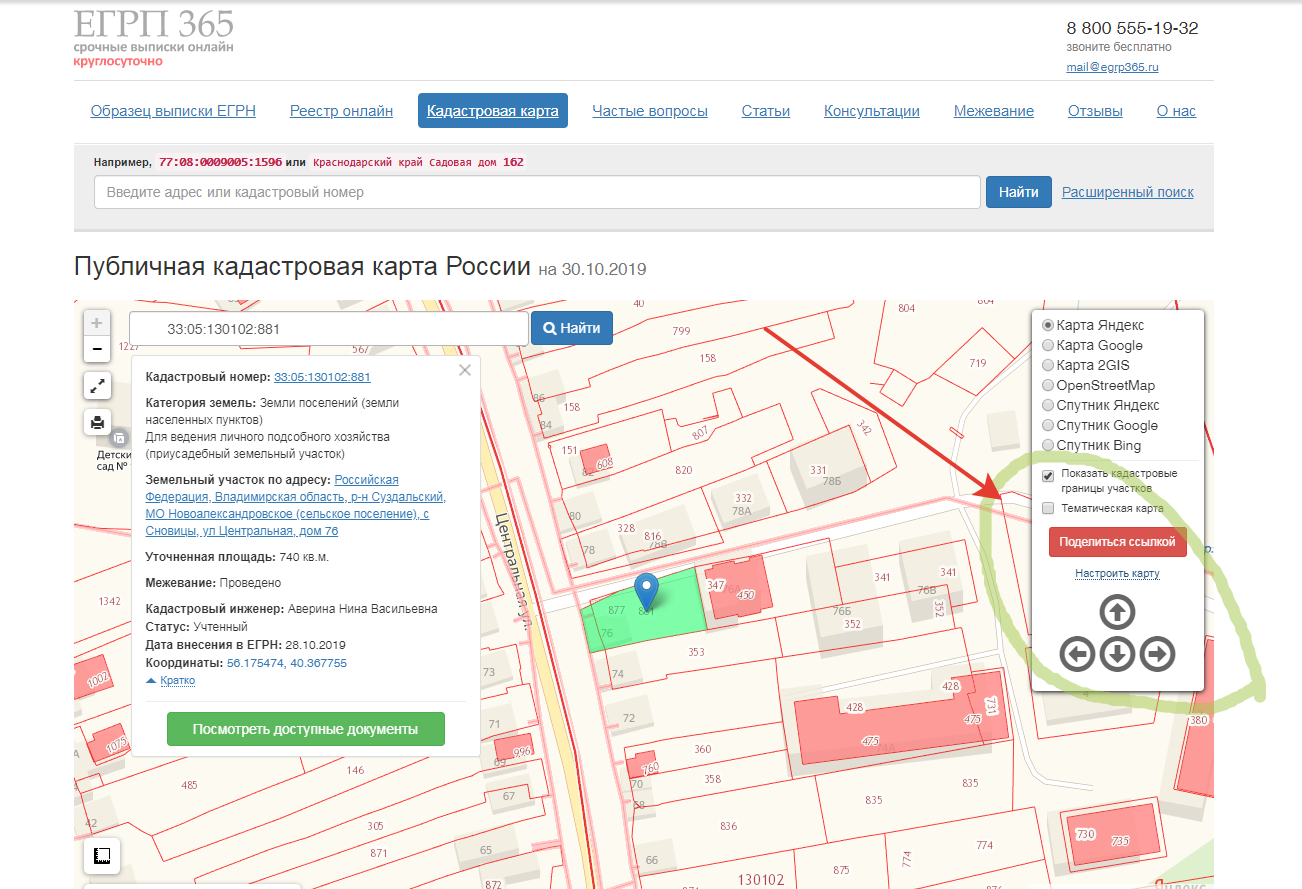Collapse details via Кратко link
Screen dimensions: 1302x889
point(176,680)
